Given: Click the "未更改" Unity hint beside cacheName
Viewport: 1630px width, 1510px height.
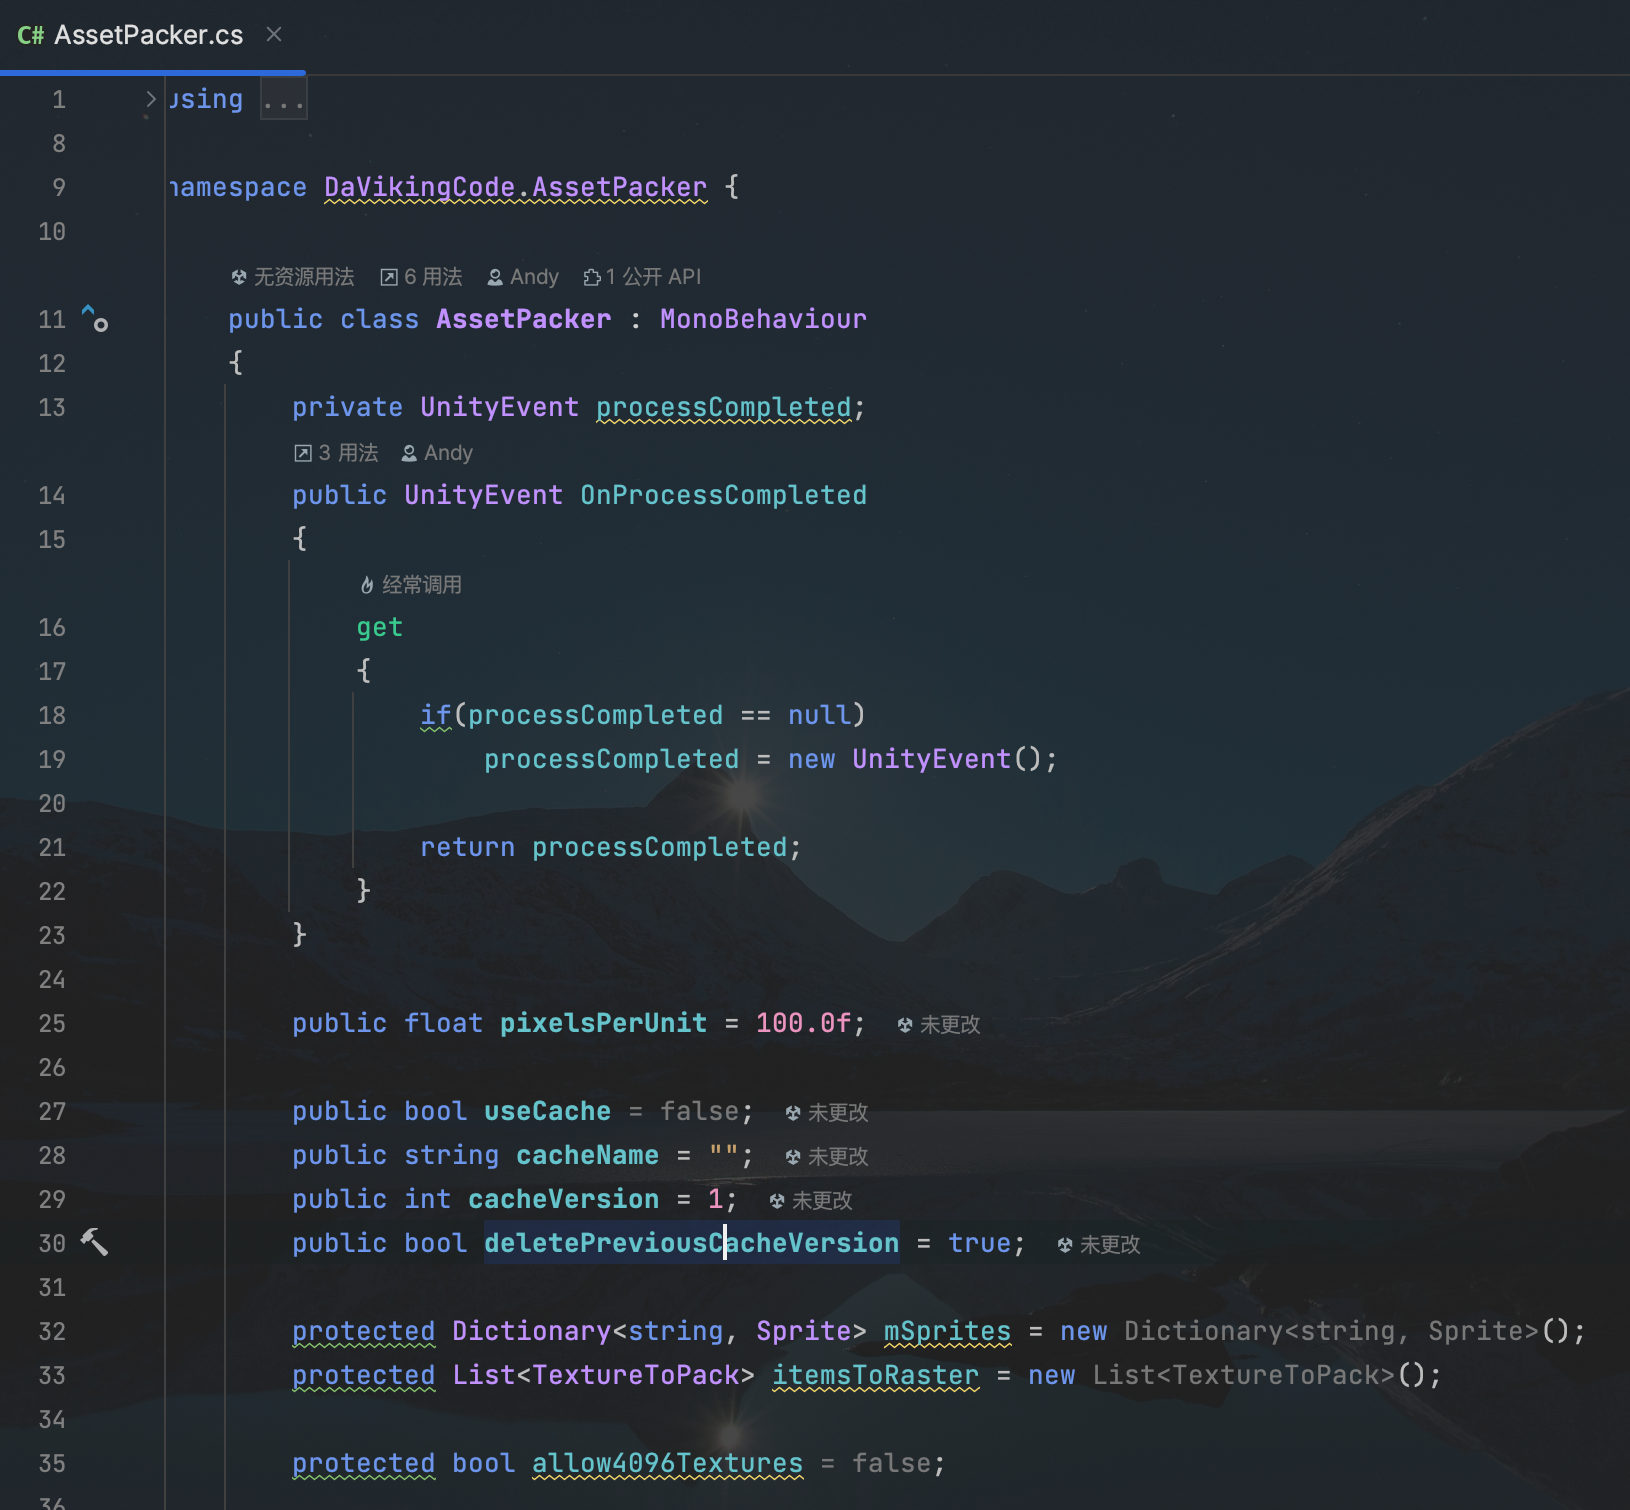Looking at the screenshot, I should coord(827,1157).
